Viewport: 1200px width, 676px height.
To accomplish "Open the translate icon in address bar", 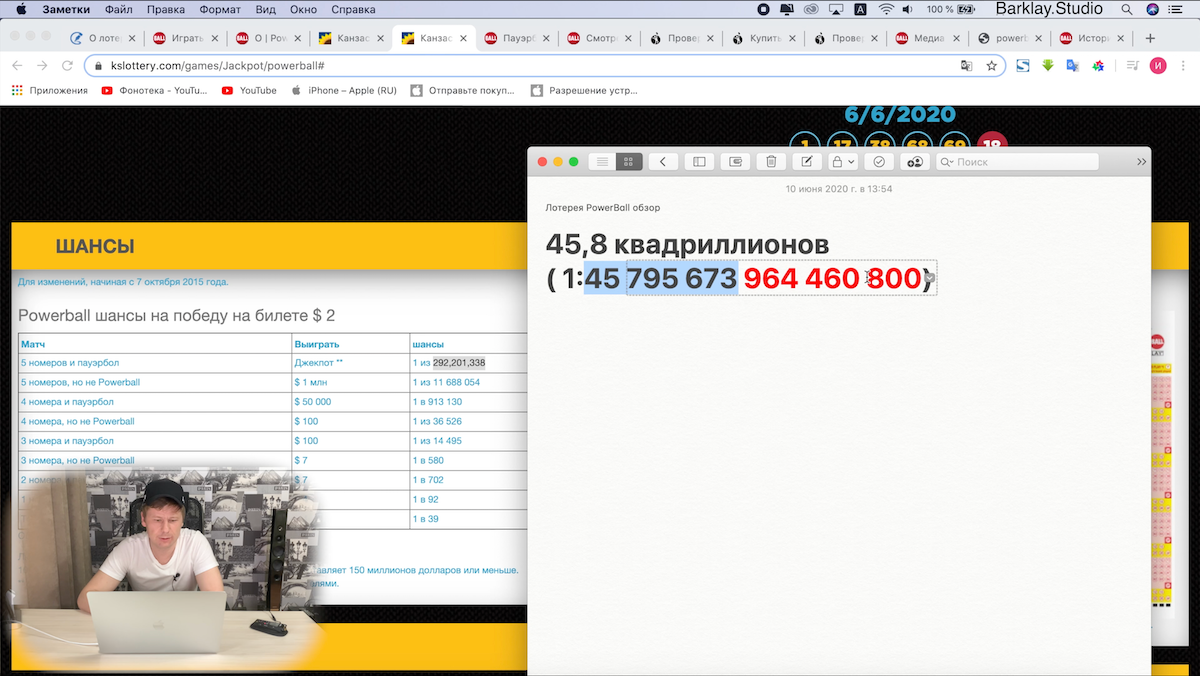I will click(x=966, y=65).
